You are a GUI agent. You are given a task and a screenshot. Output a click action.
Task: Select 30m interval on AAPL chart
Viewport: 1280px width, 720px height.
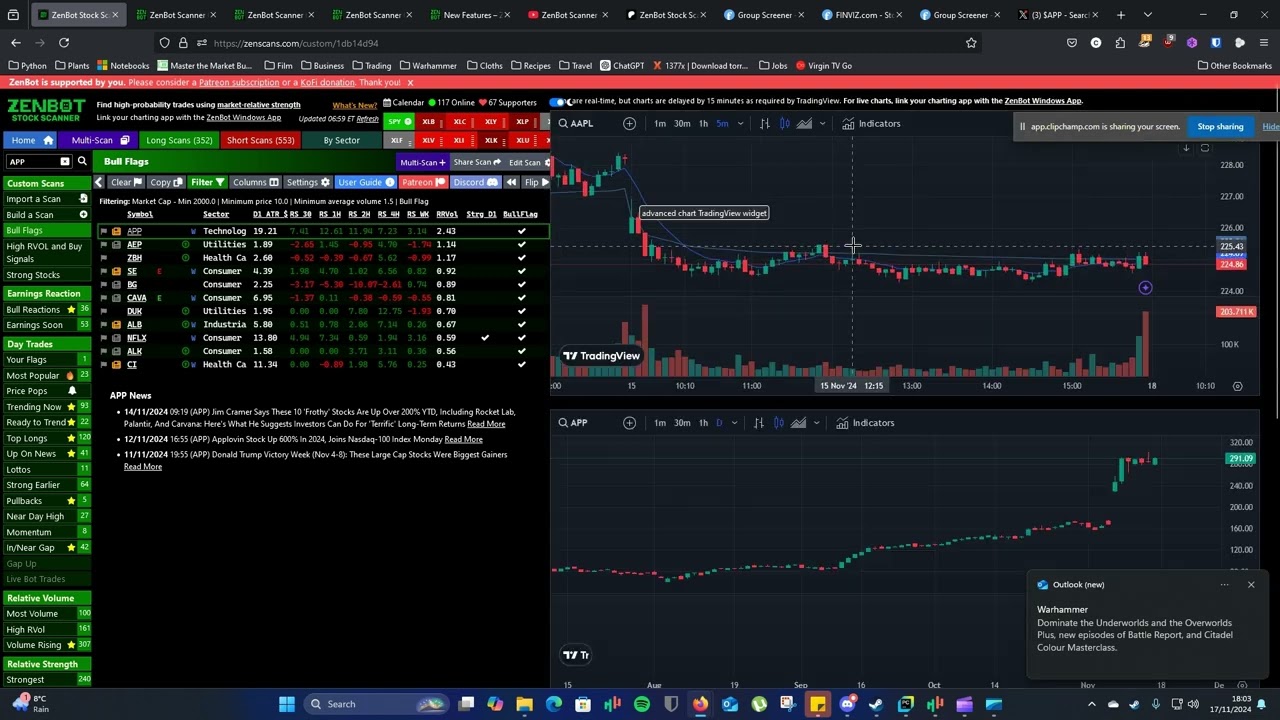pos(682,124)
